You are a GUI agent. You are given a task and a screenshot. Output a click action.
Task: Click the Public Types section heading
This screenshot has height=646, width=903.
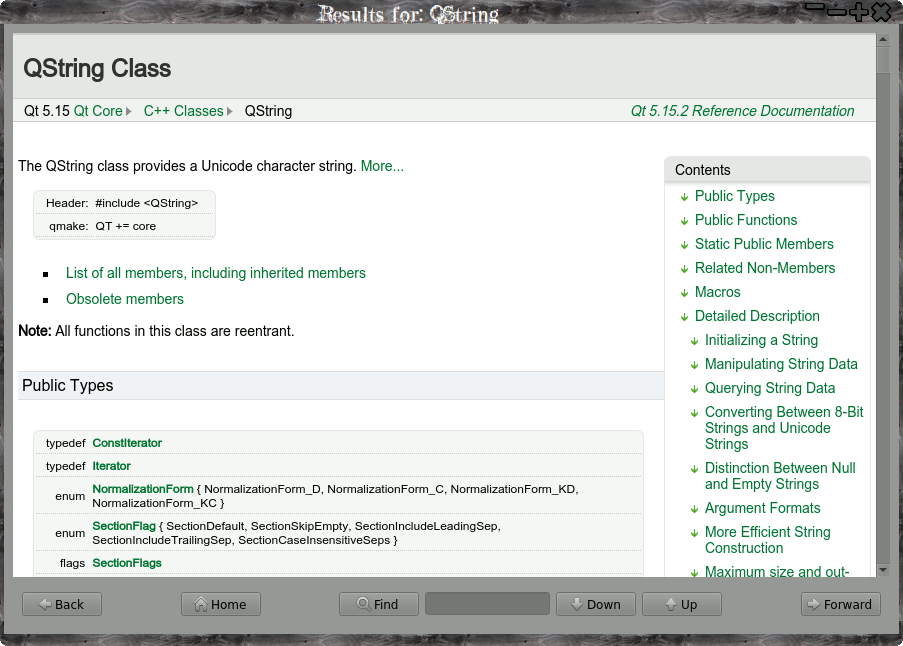click(x=67, y=385)
